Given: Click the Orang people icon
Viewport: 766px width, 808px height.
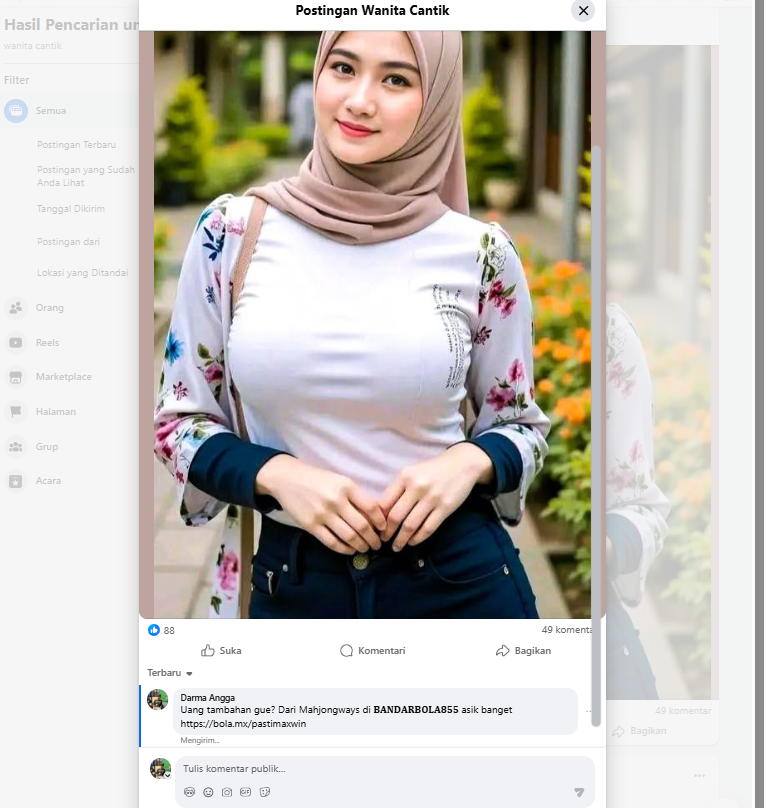Looking at the screenshot, I should pos(16,308).
